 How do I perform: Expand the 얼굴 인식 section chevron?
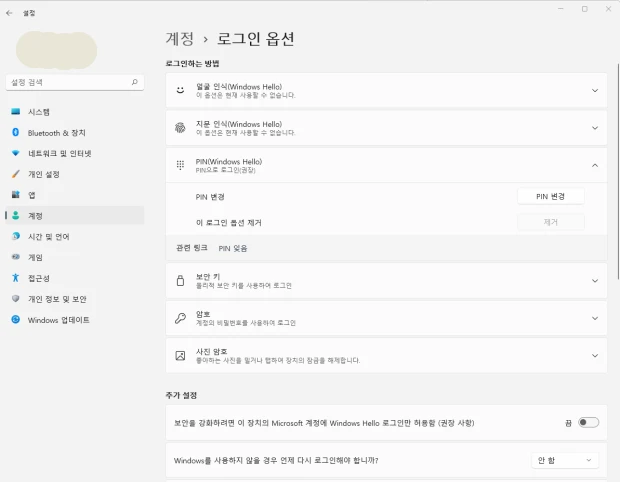tap(595, 91)
